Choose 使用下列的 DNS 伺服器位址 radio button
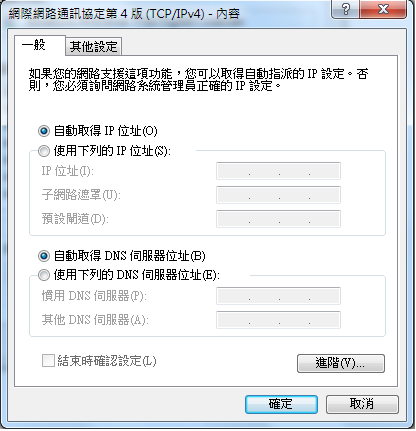Viewport: 416px width, 431px height. click(44, 275)
